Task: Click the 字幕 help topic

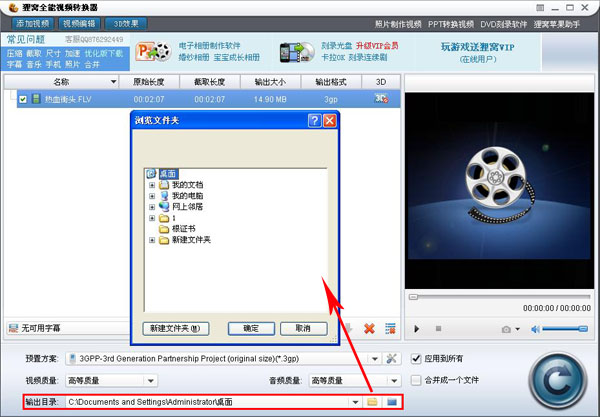Action: (x=14, y=65)
